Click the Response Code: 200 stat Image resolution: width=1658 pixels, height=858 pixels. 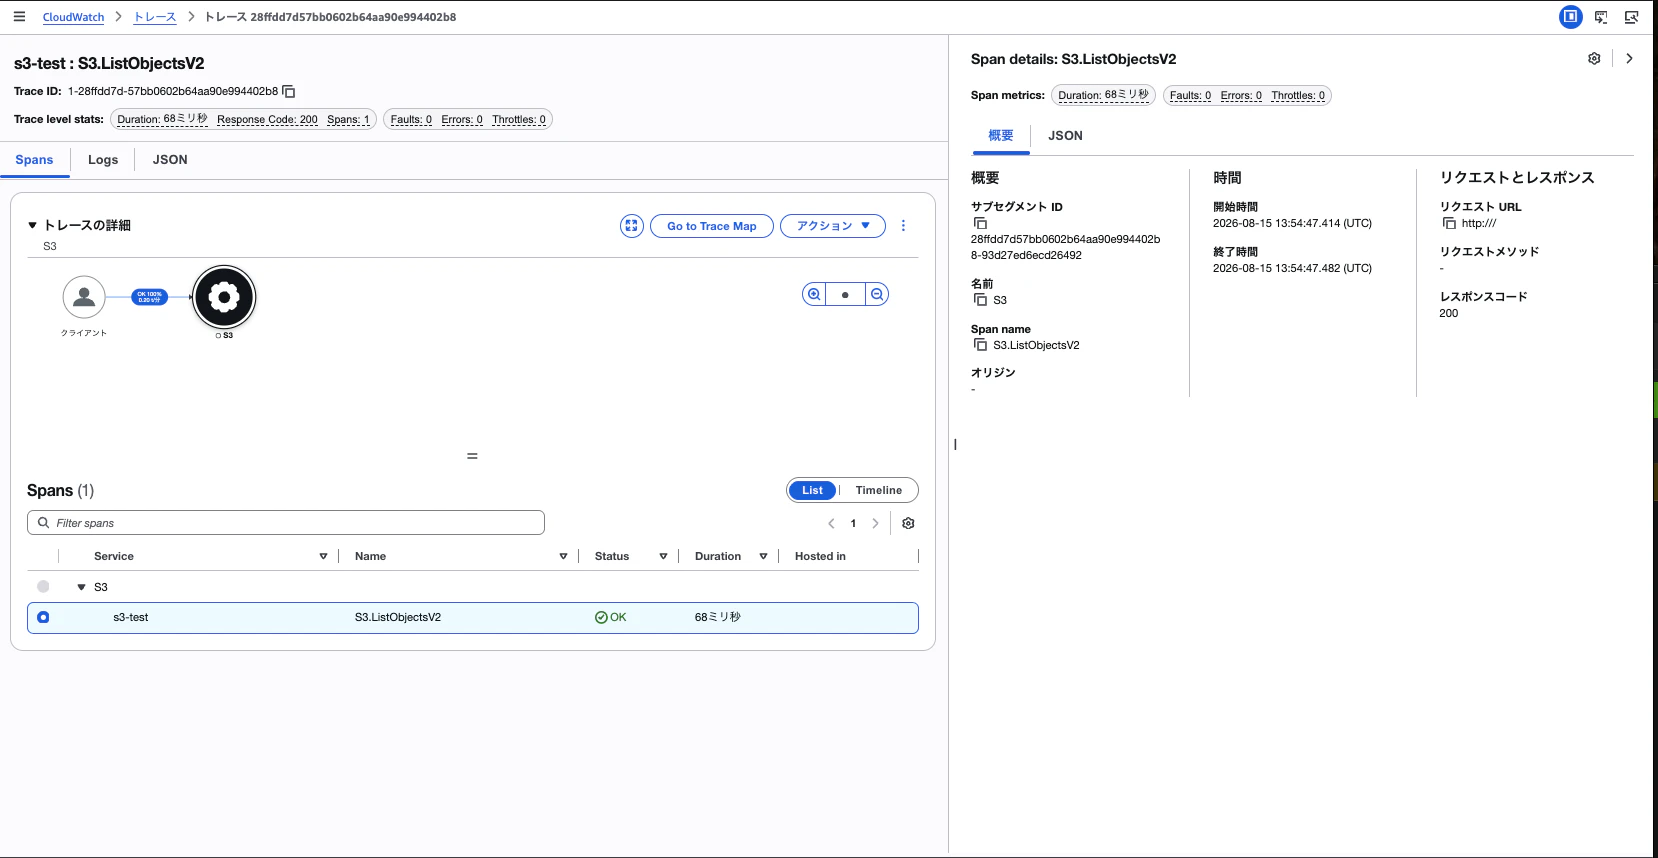pyautogui.click(x=267, y=120)
